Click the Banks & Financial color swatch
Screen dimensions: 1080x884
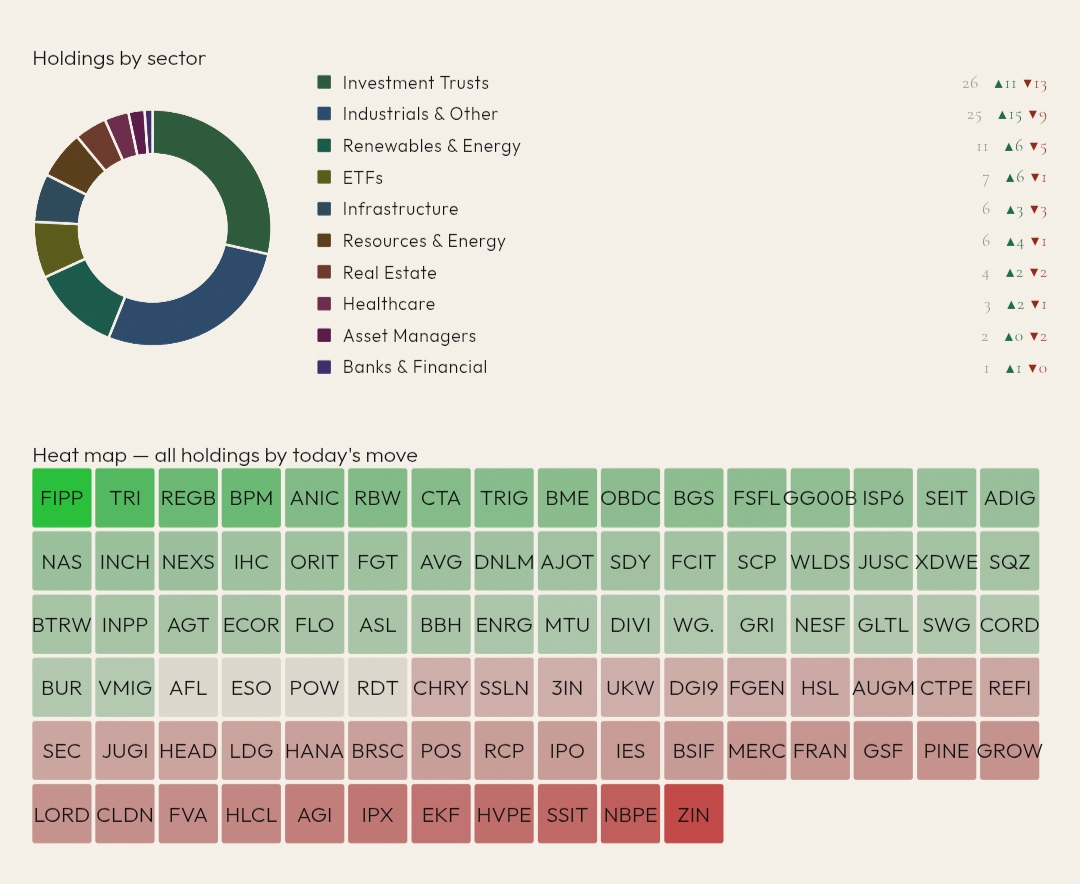324,367
